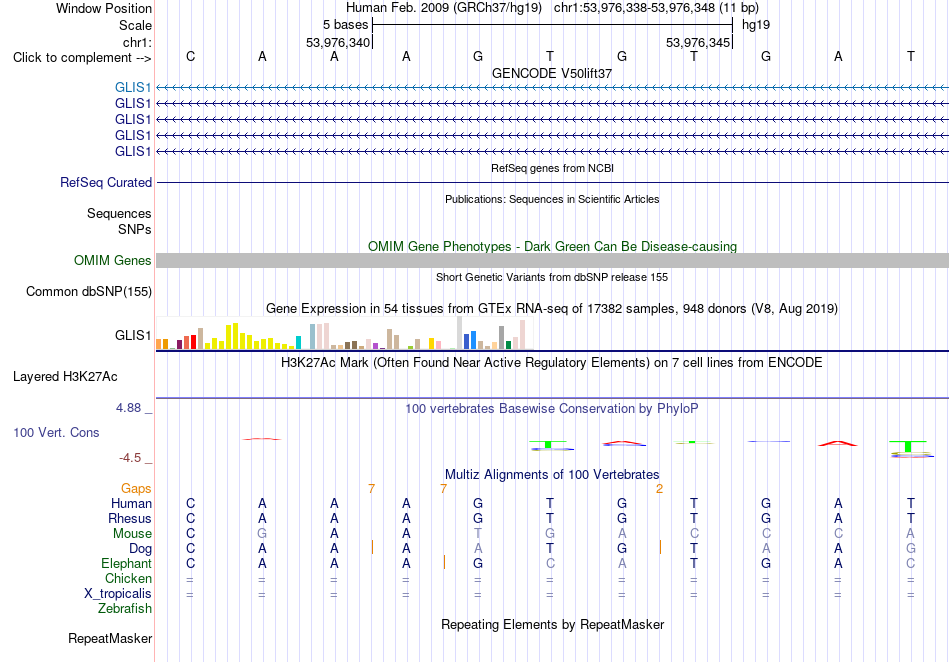Click the Sequences track label
The image size is (950, 662).
(119, 214)
